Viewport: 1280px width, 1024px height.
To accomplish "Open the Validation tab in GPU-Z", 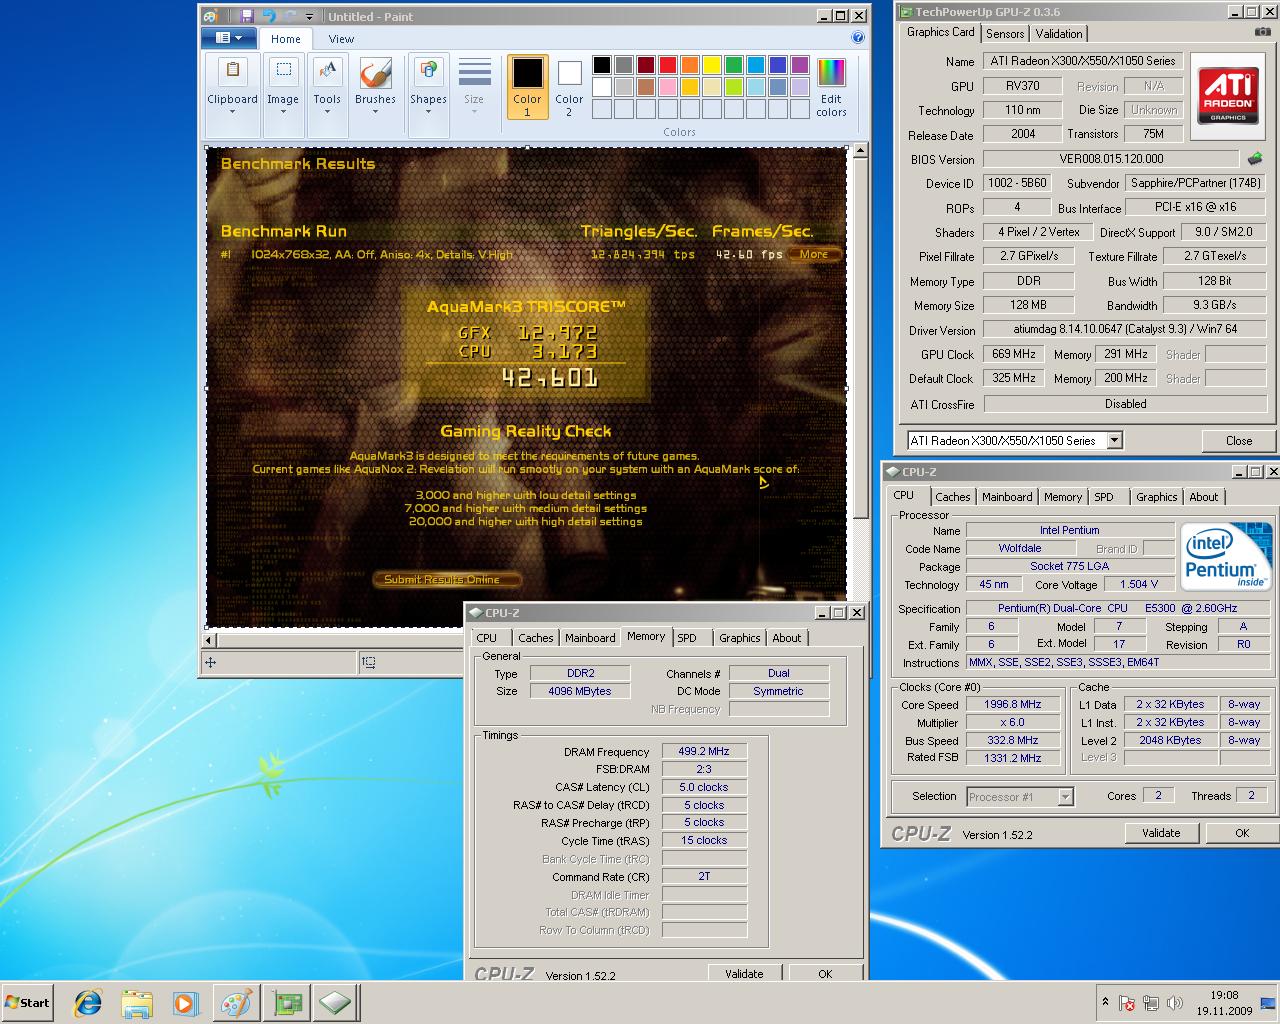I will pos(1059,33).
